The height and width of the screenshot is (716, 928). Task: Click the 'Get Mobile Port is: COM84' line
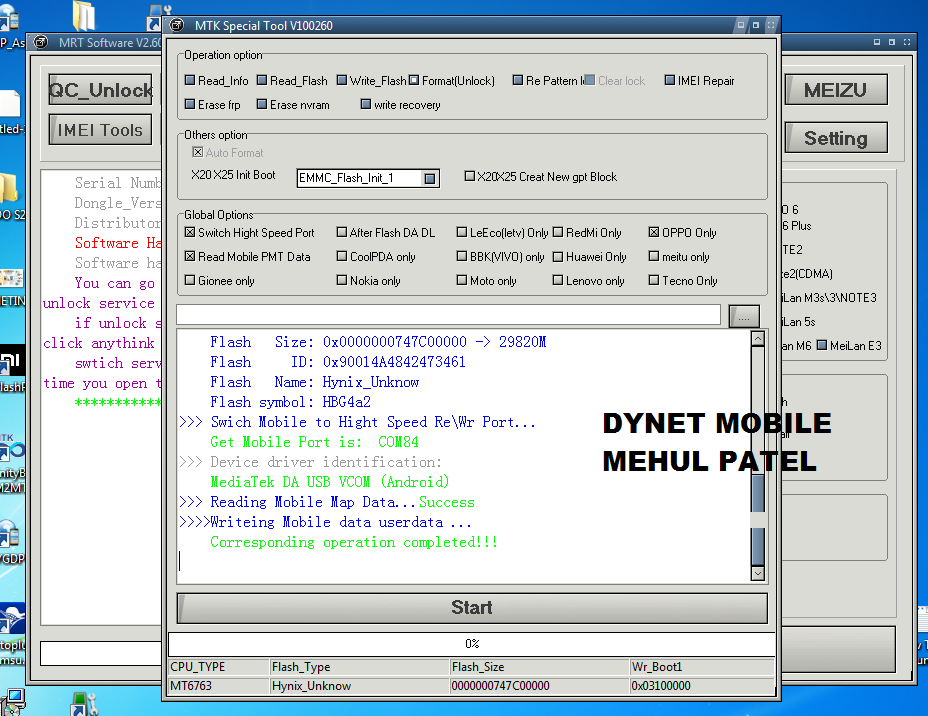click(314, 442)
